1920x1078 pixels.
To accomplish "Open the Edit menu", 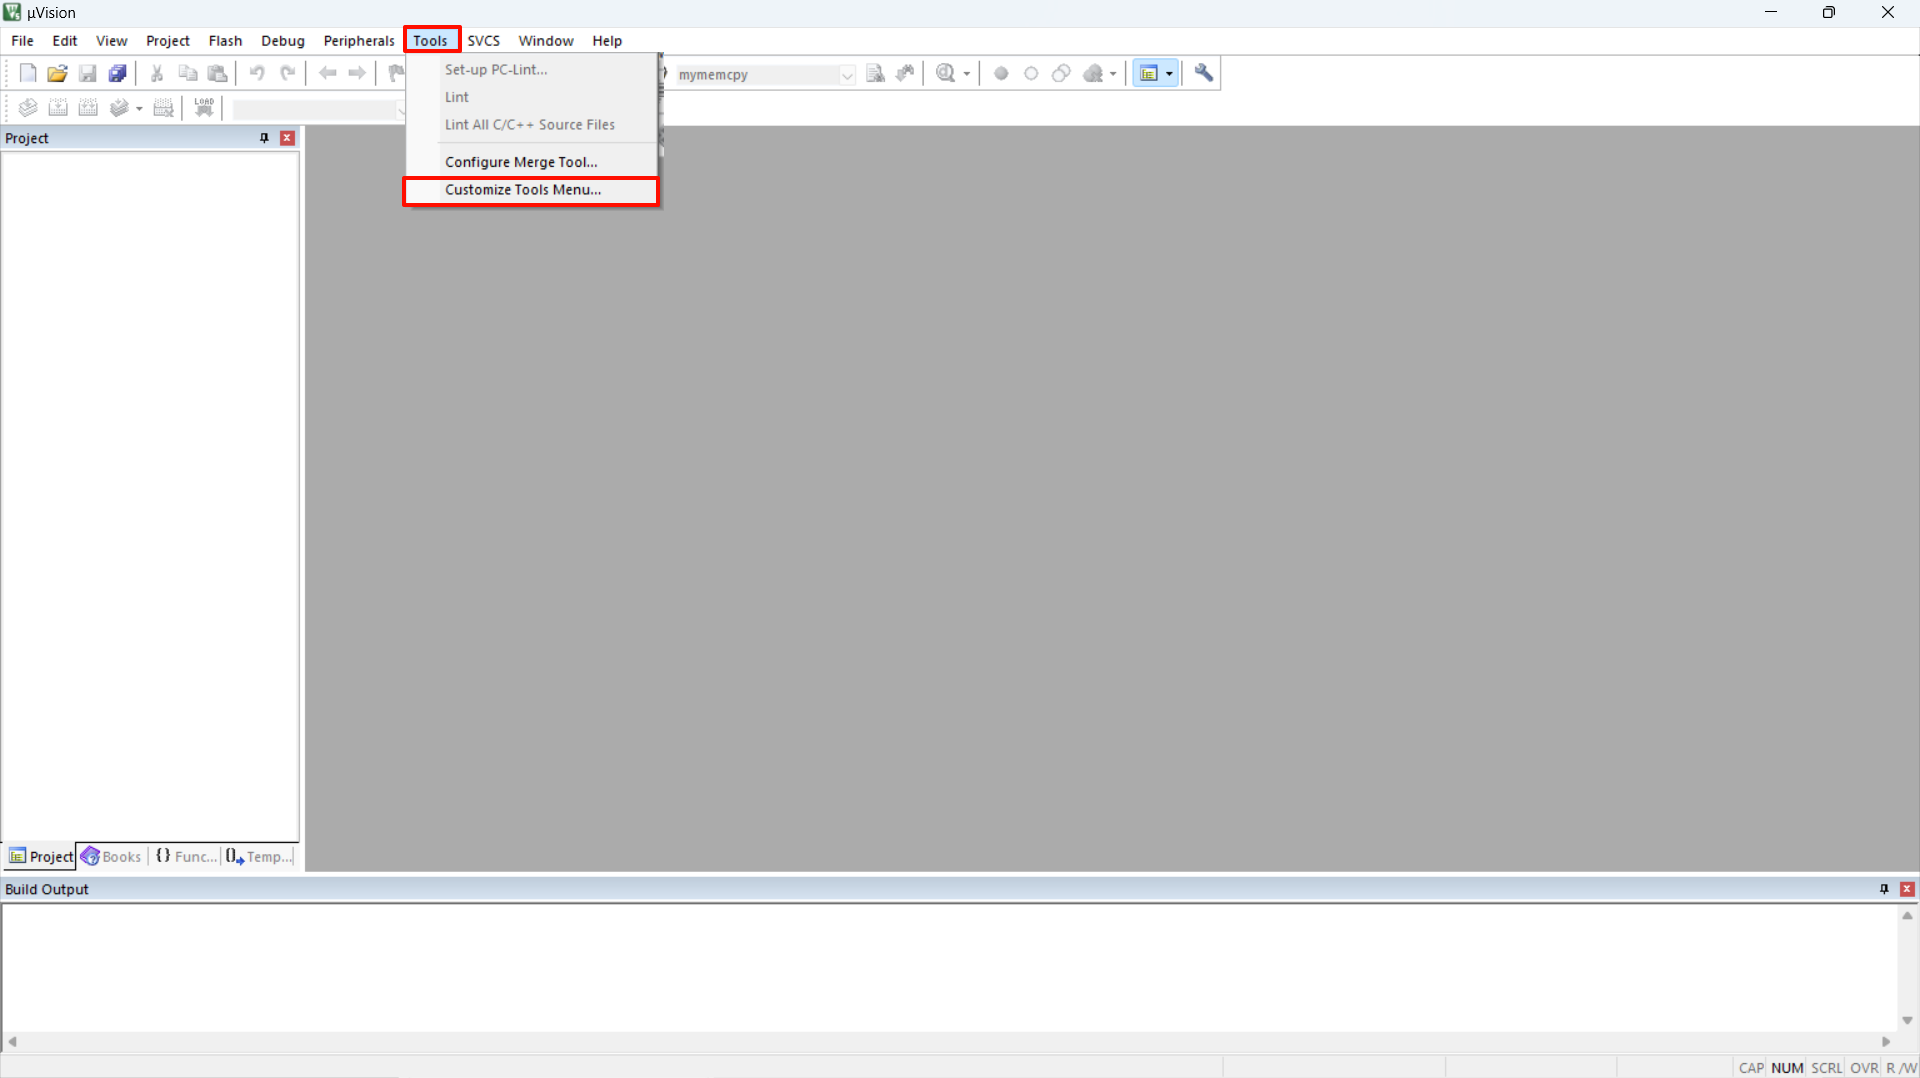I will tap(65, 40).
